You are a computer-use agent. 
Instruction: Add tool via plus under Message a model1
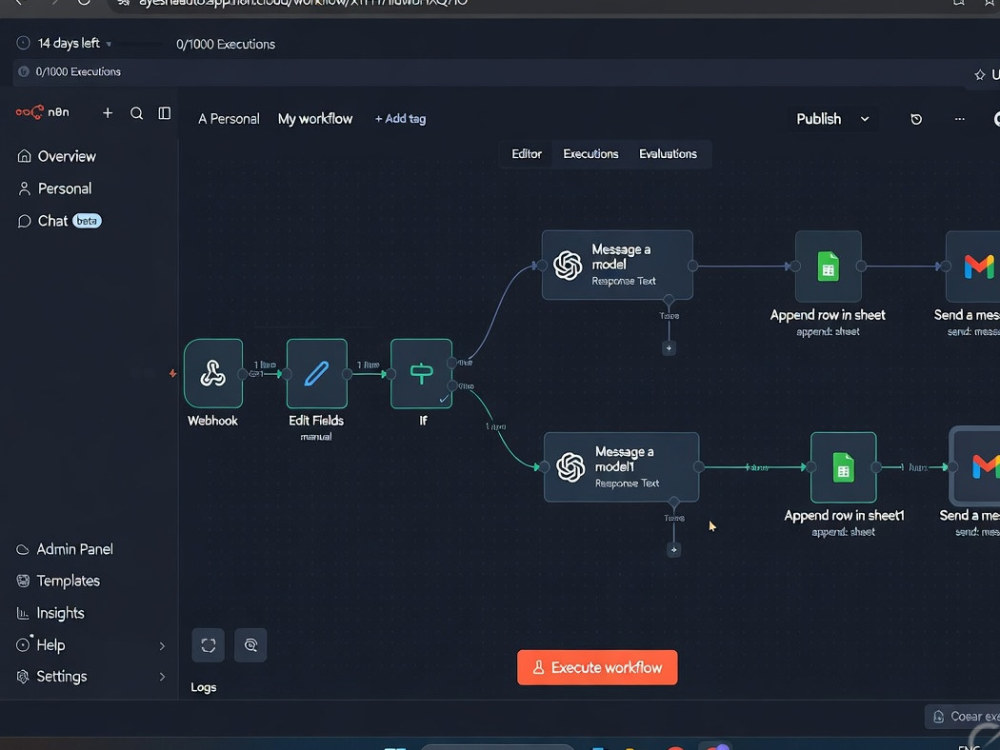tap(673, 550)
